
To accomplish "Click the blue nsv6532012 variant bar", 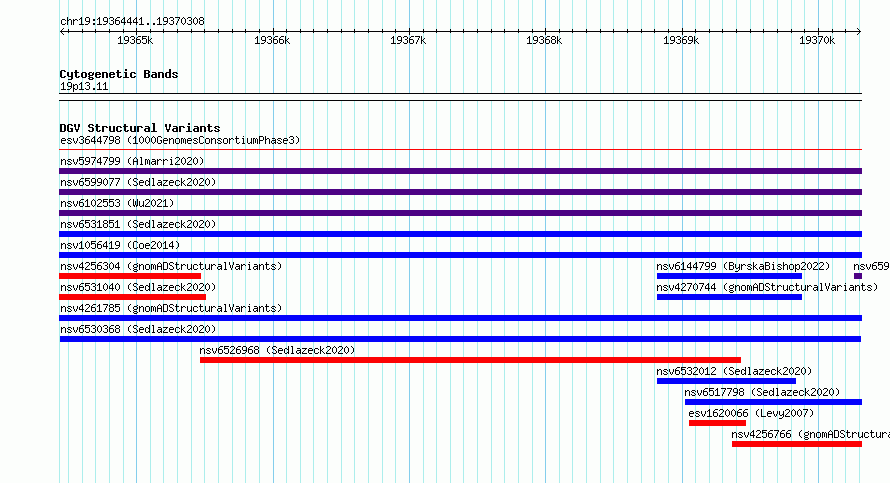I will pyautogui.click(x=726, y=381).
